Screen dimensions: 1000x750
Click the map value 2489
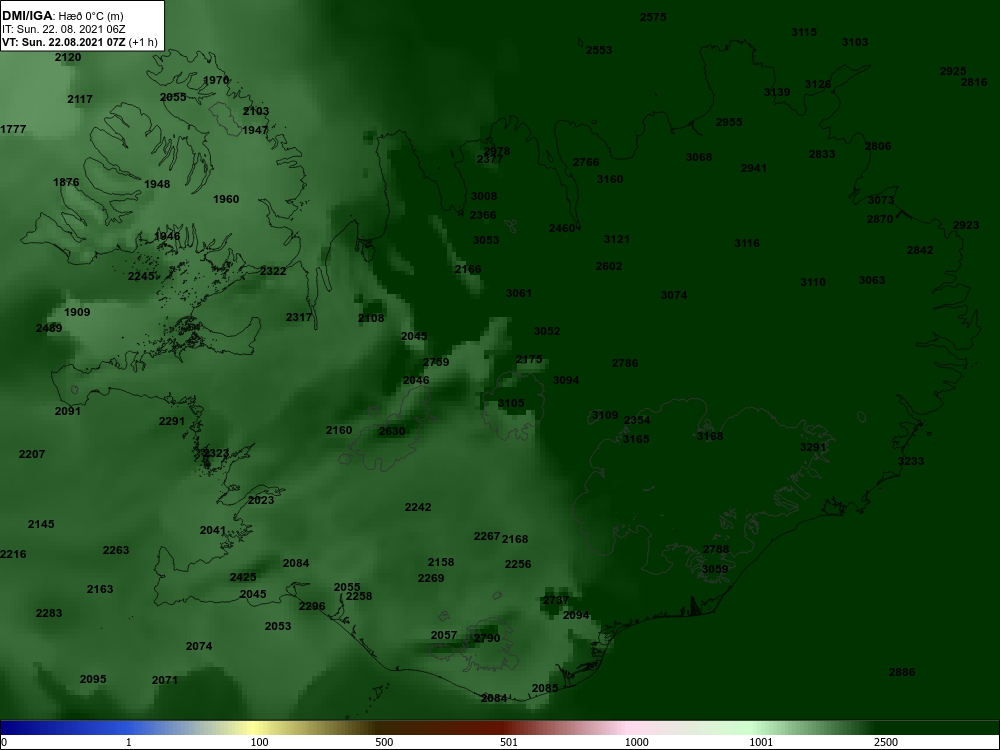[x=49, y=328]
